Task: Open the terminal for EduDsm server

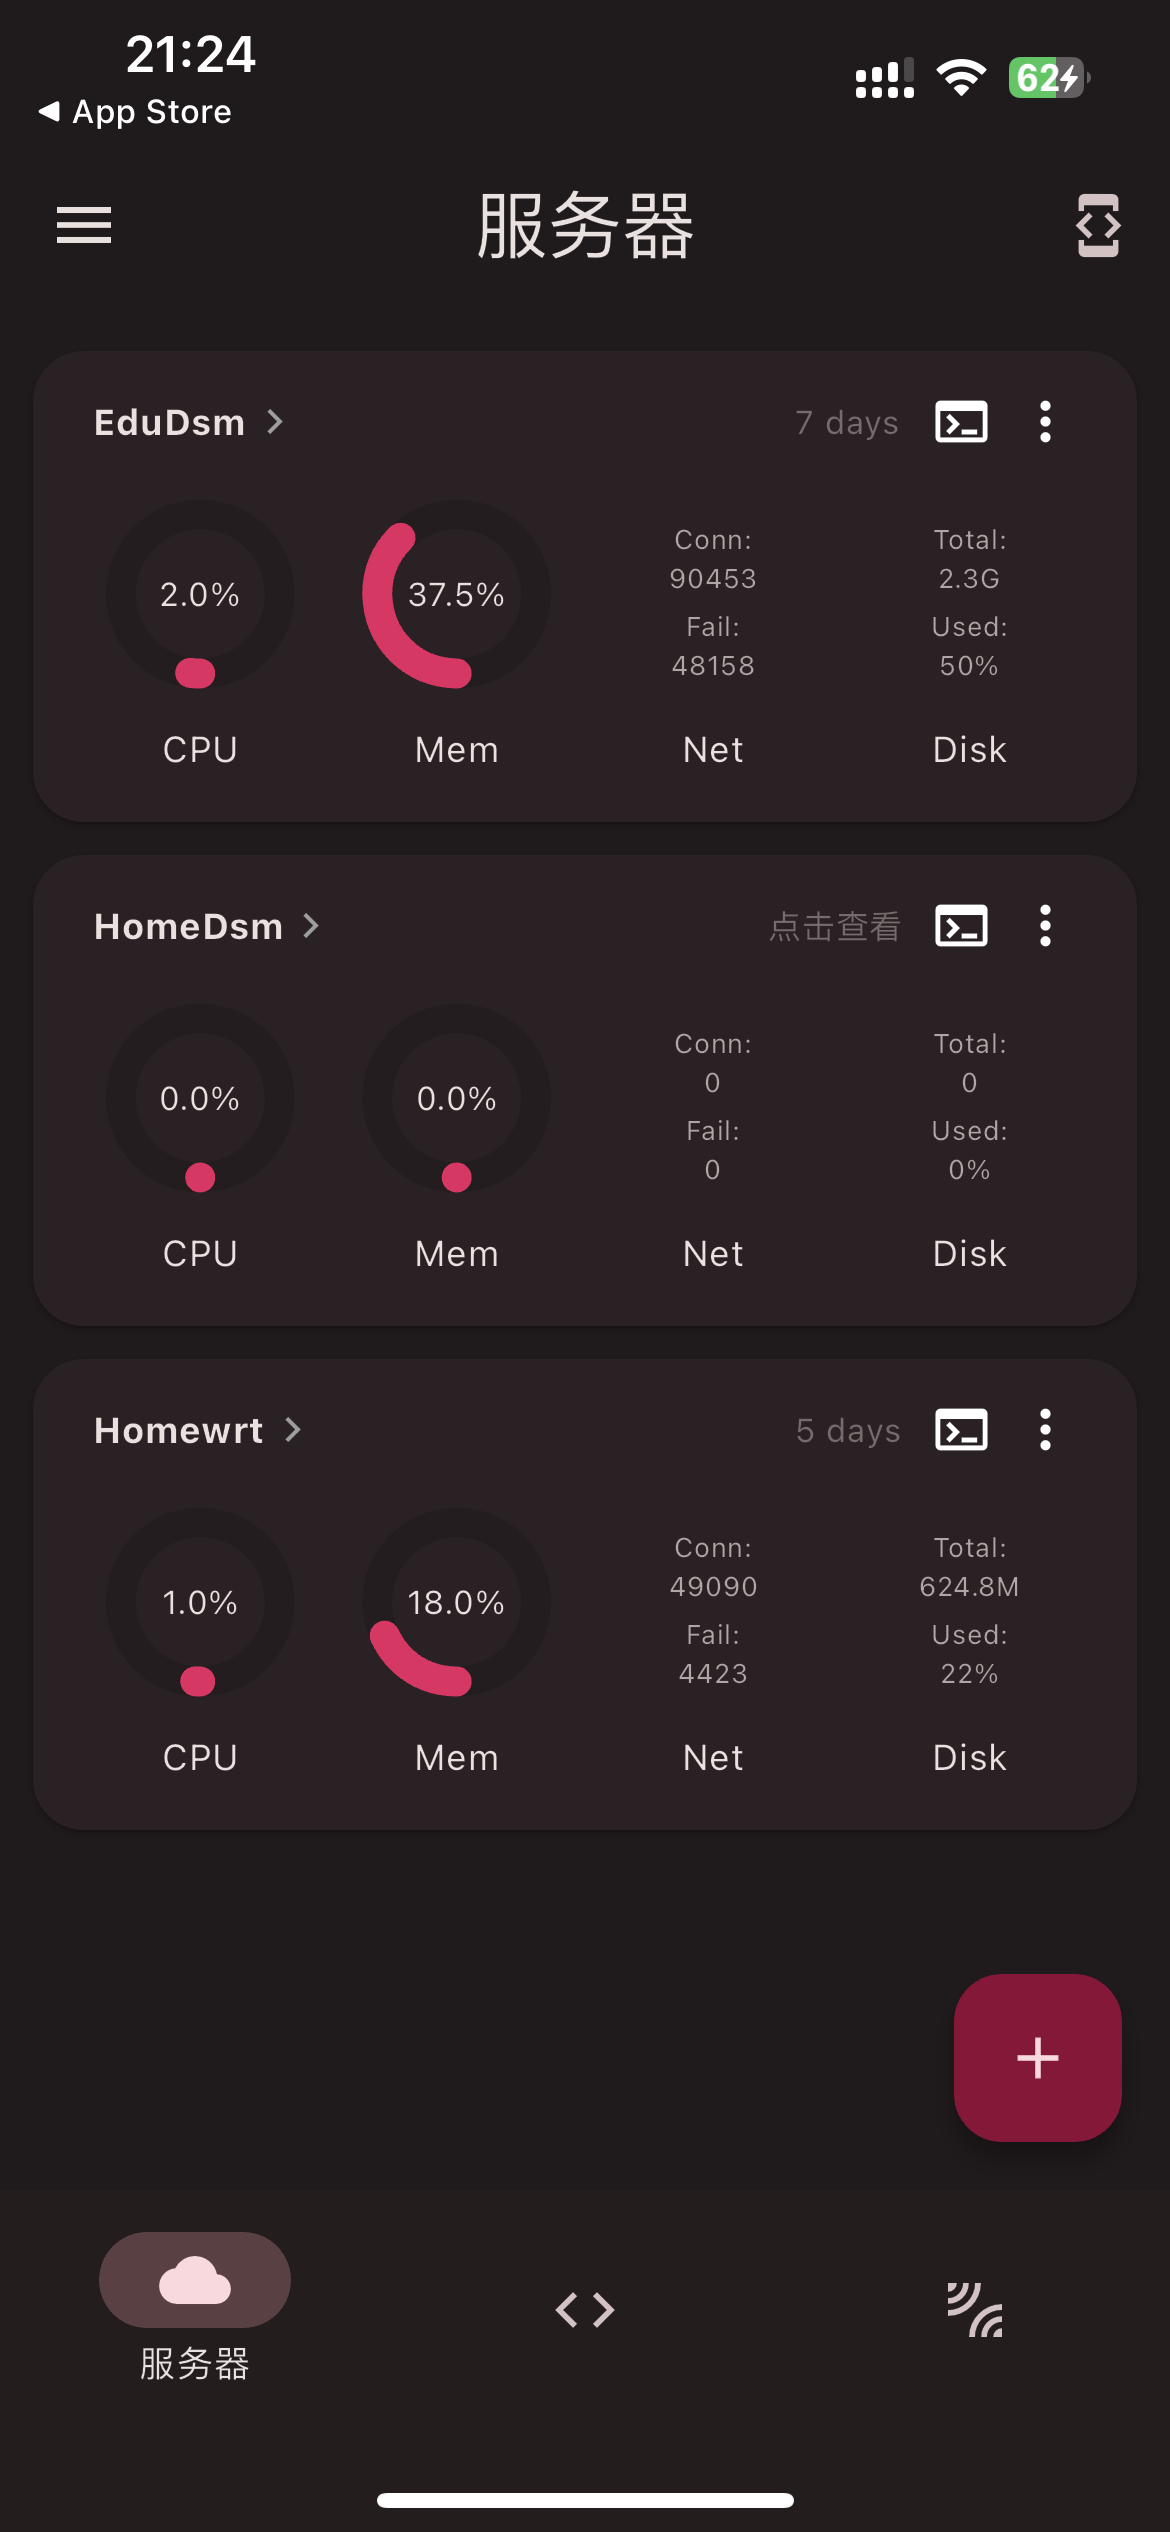Action: pyautogui.click(x=960, y=422)
